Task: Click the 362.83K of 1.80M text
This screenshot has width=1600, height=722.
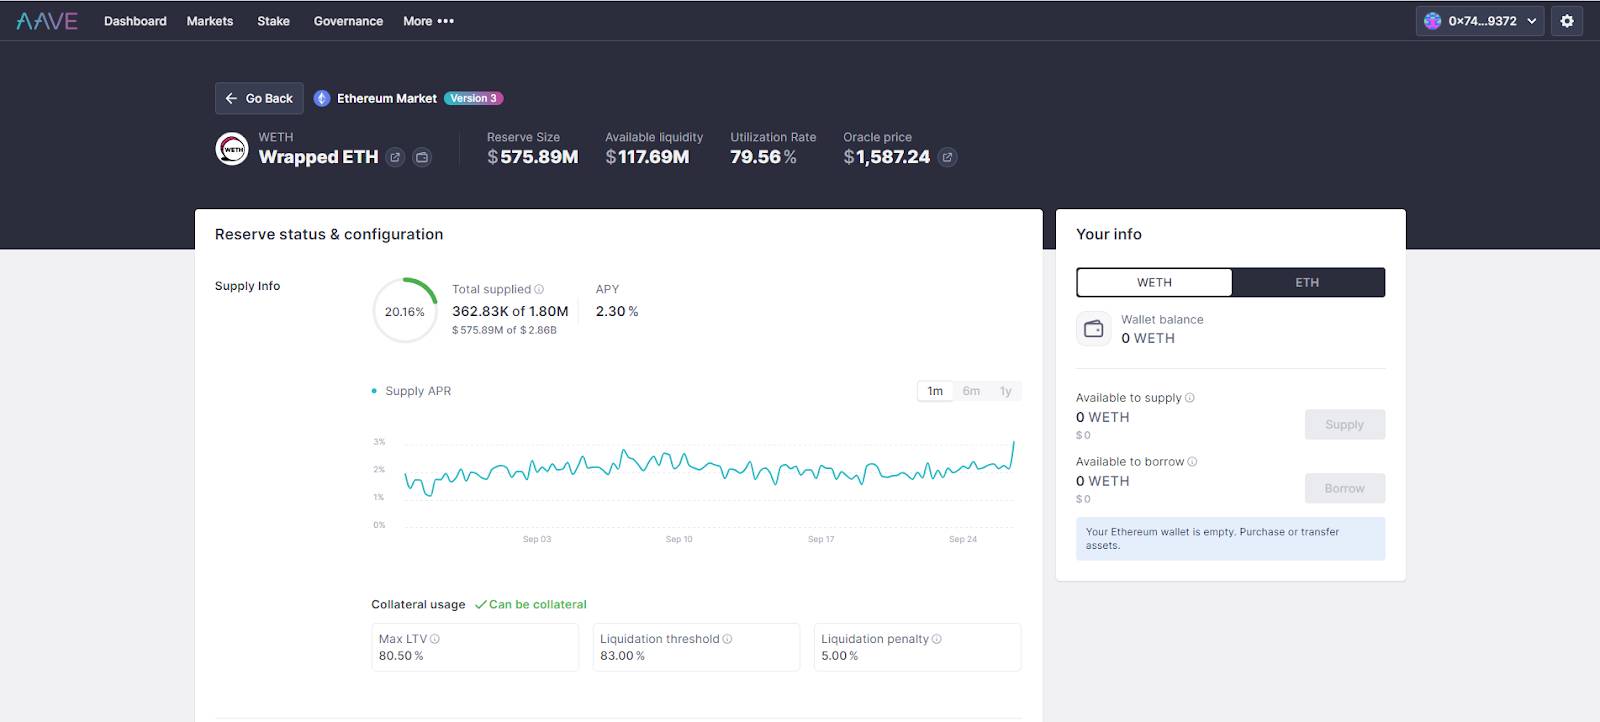Action: coord(510,311)
